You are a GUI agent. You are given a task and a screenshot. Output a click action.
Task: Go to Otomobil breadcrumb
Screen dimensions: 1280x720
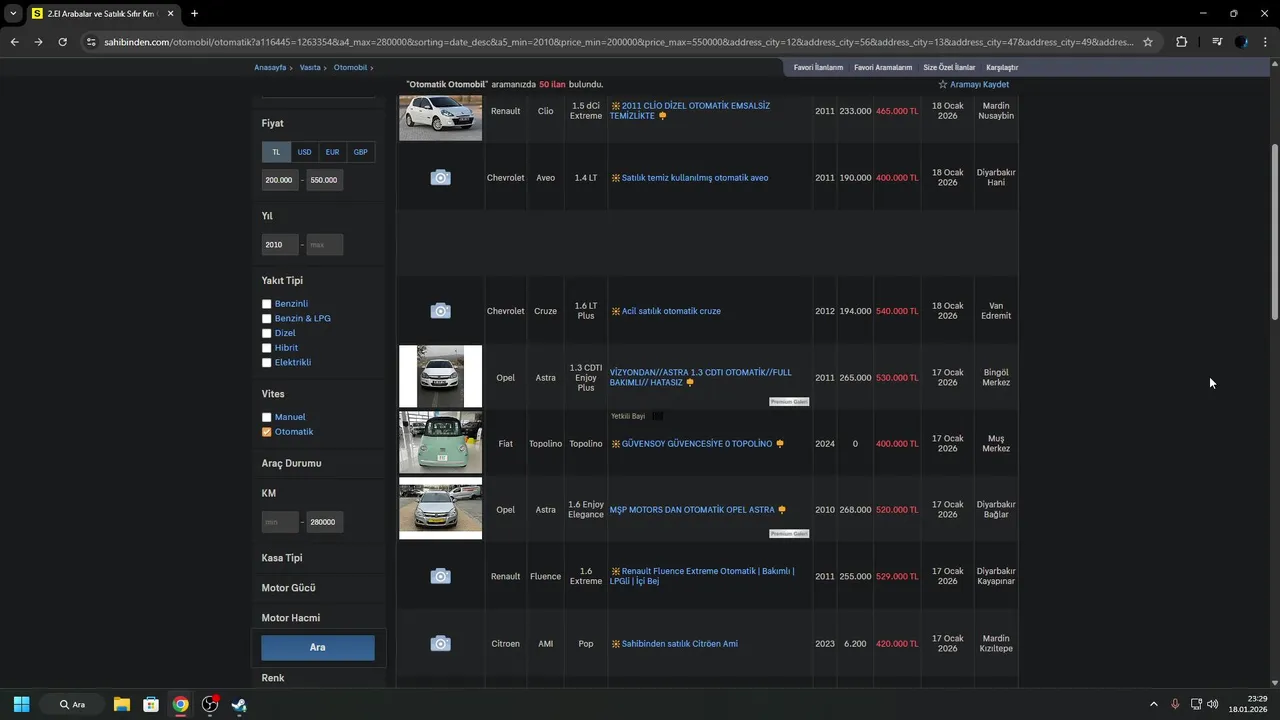click(350, 67)
